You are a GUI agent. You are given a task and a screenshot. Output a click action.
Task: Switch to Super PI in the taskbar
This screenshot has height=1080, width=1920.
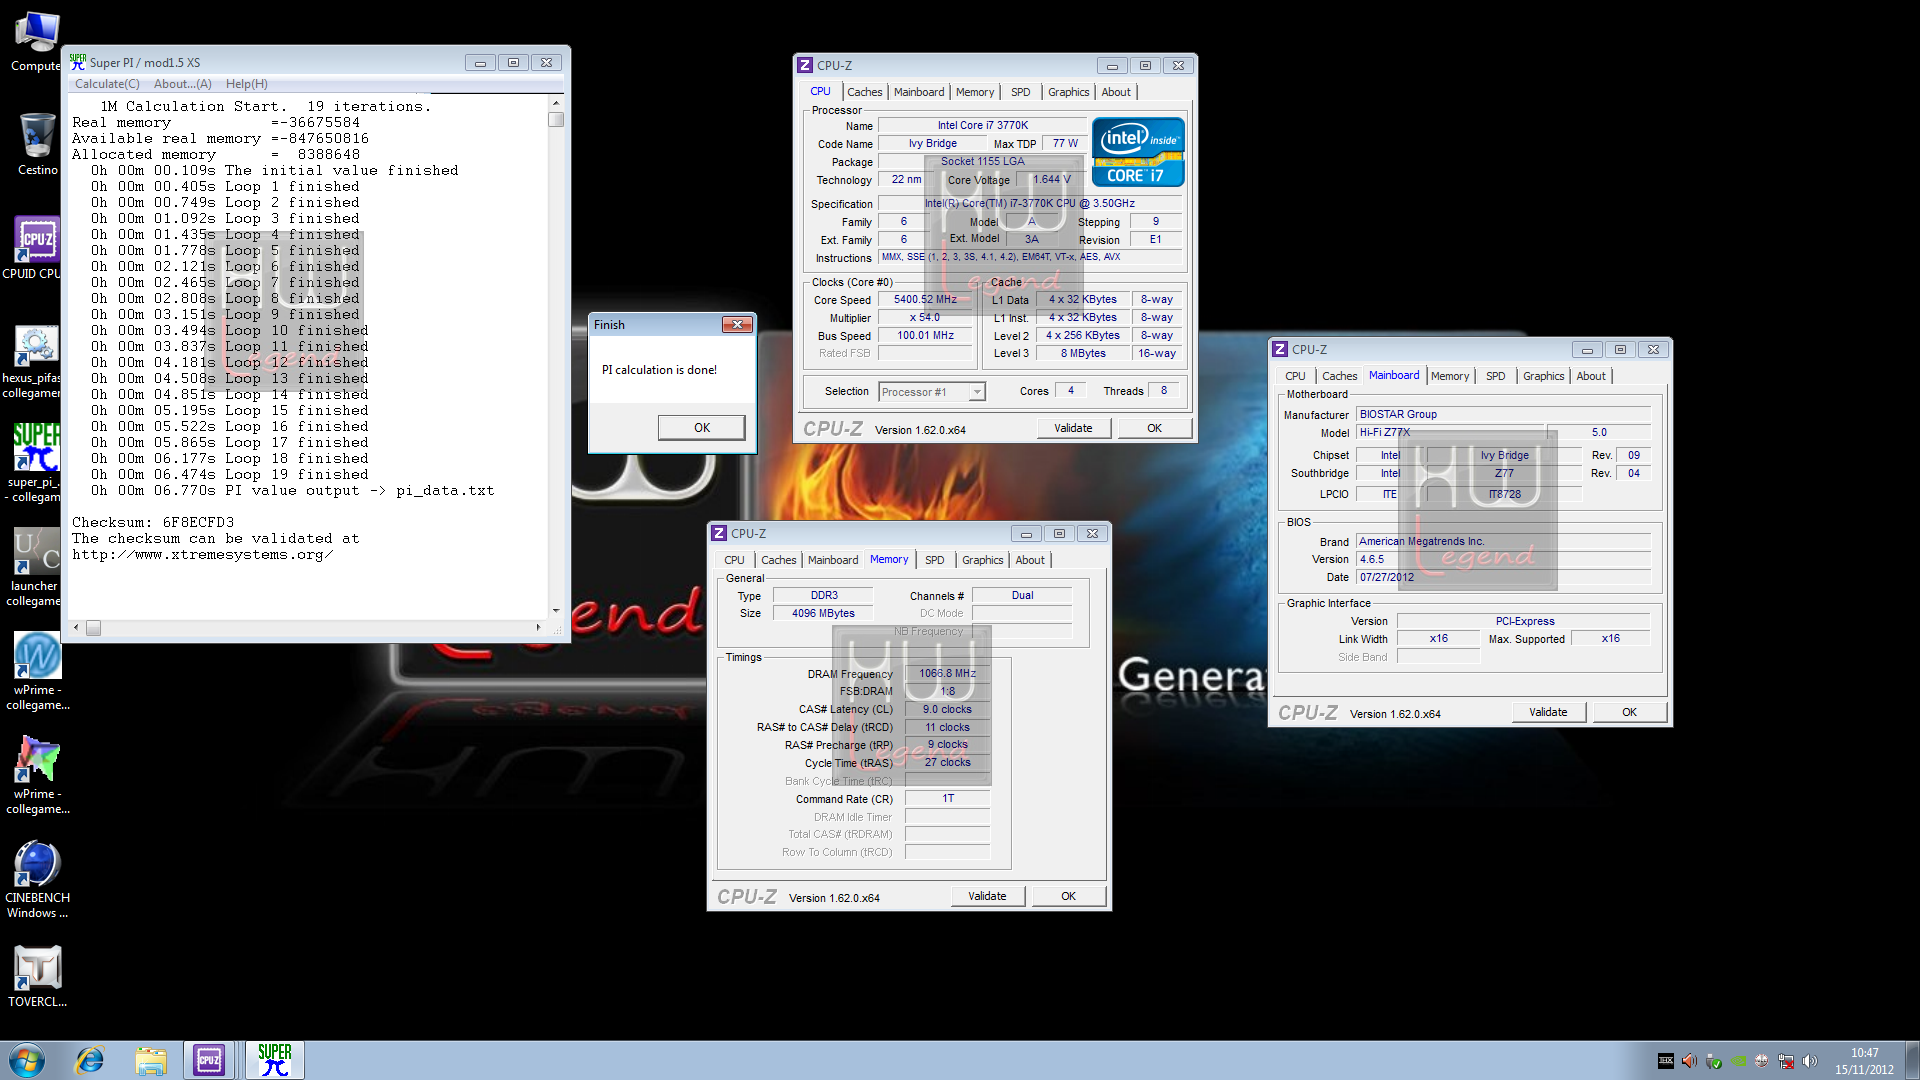coord(274,1060)
